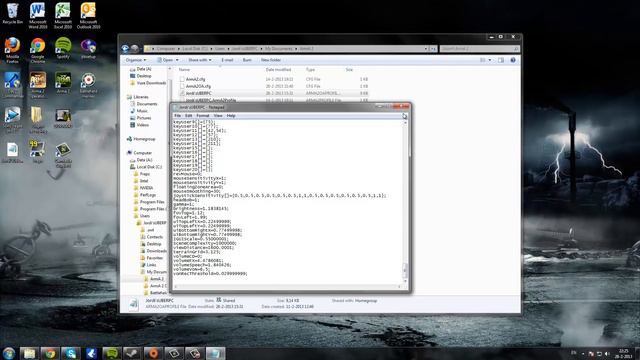Open the Organize dropdown in Explorer
Screen dimensions: 640x360
coord(136,60)
